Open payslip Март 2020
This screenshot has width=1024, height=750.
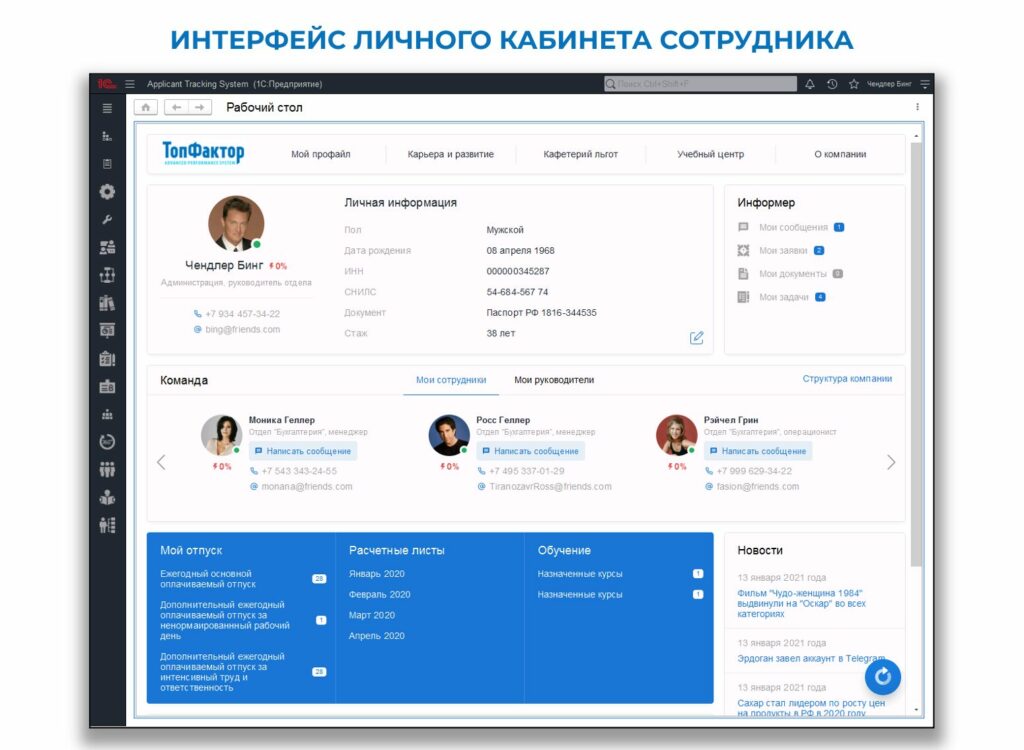click(x=372, y=615)
